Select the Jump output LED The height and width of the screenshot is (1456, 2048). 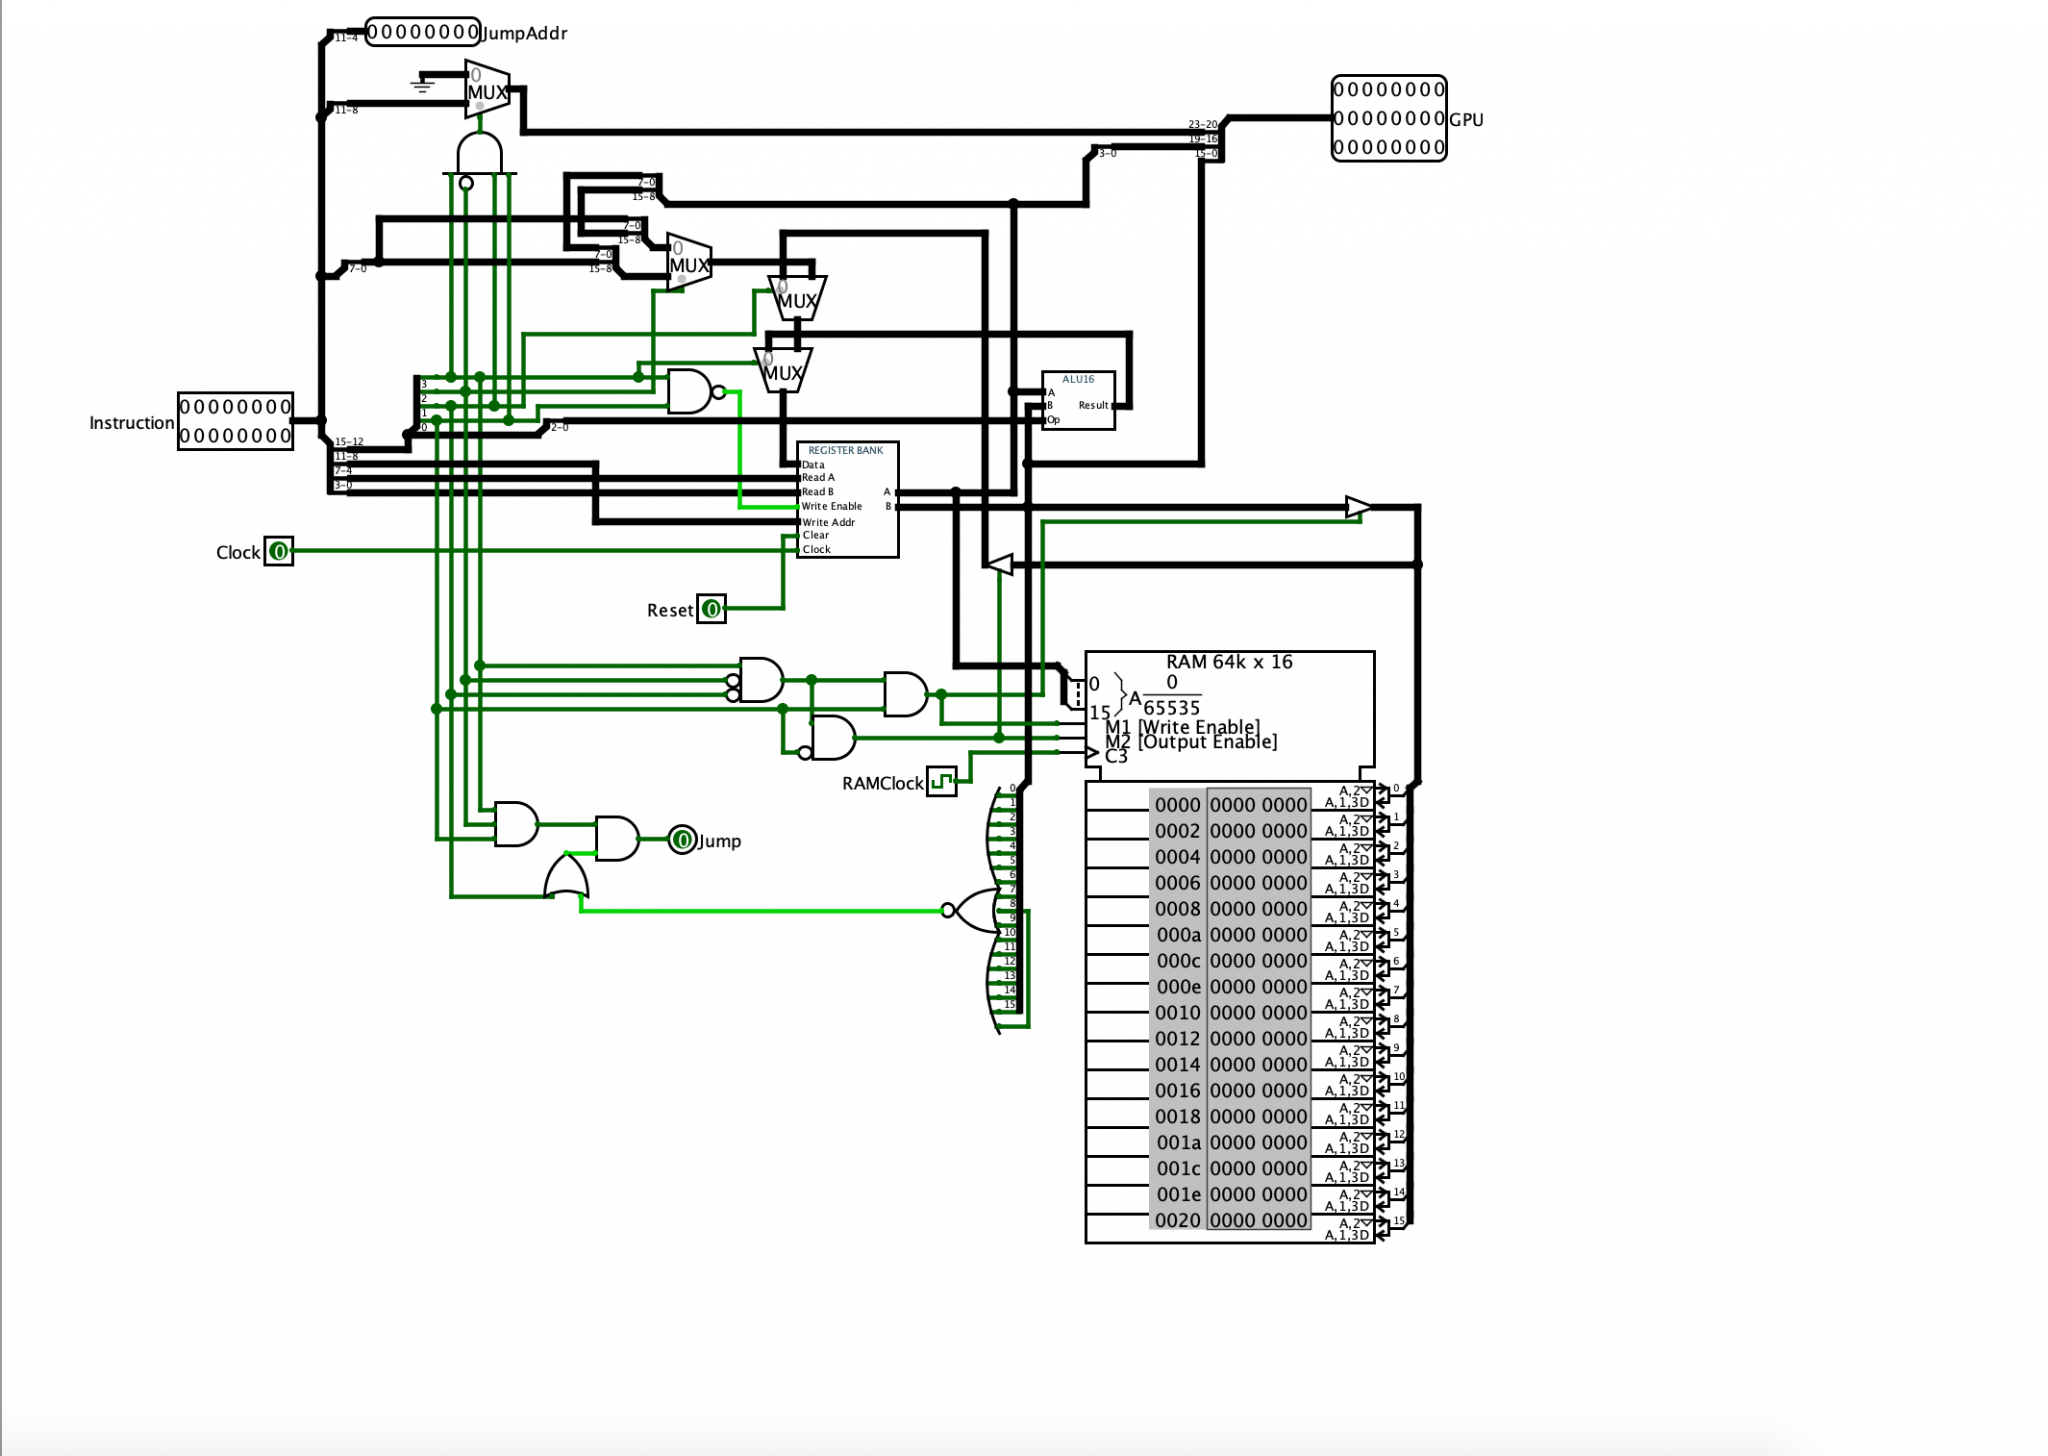tap(682, 840)
